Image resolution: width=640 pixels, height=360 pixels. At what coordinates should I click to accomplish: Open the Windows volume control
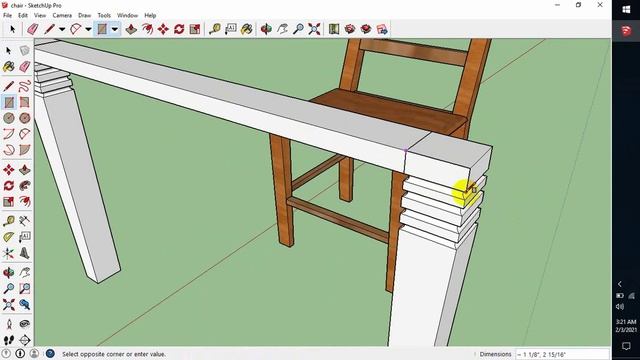coord(620,307)
